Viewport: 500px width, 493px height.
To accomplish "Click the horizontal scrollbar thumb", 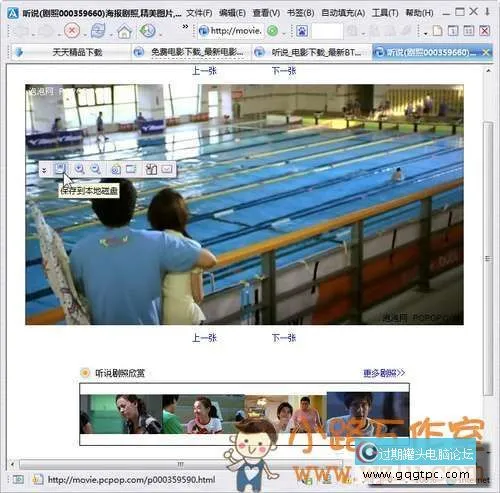I will (181, 464).
